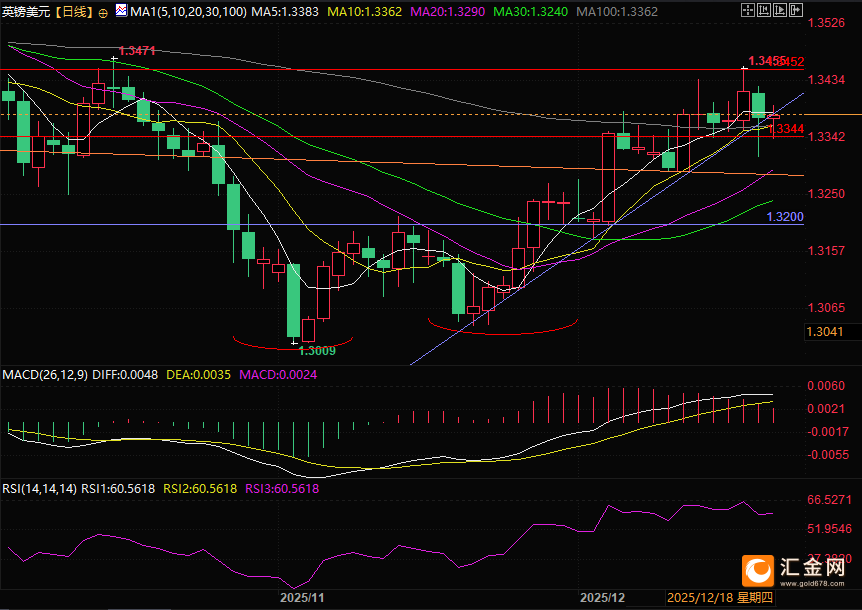Click the blue 1.3200 level label
The height and width of the screenshot is (610, 862).
[x=785, y=217]
